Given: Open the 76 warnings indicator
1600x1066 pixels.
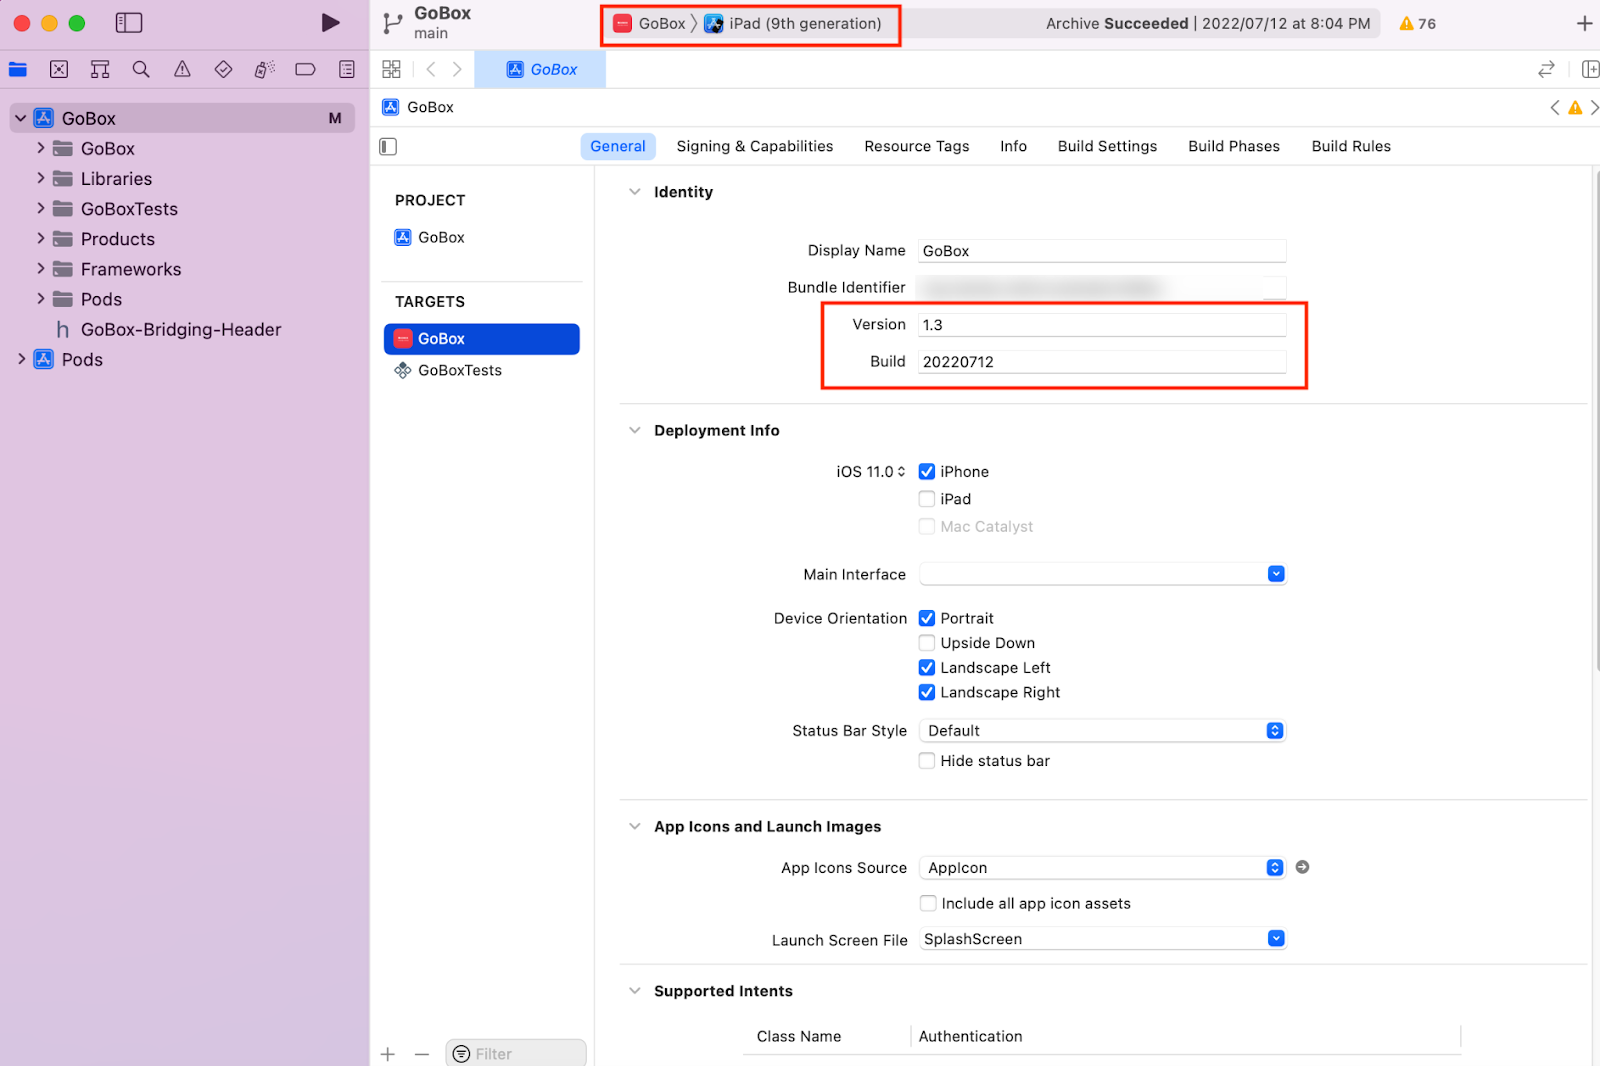Looking at the screenshot, I should pyautogui.click(x=1417, y=23).
